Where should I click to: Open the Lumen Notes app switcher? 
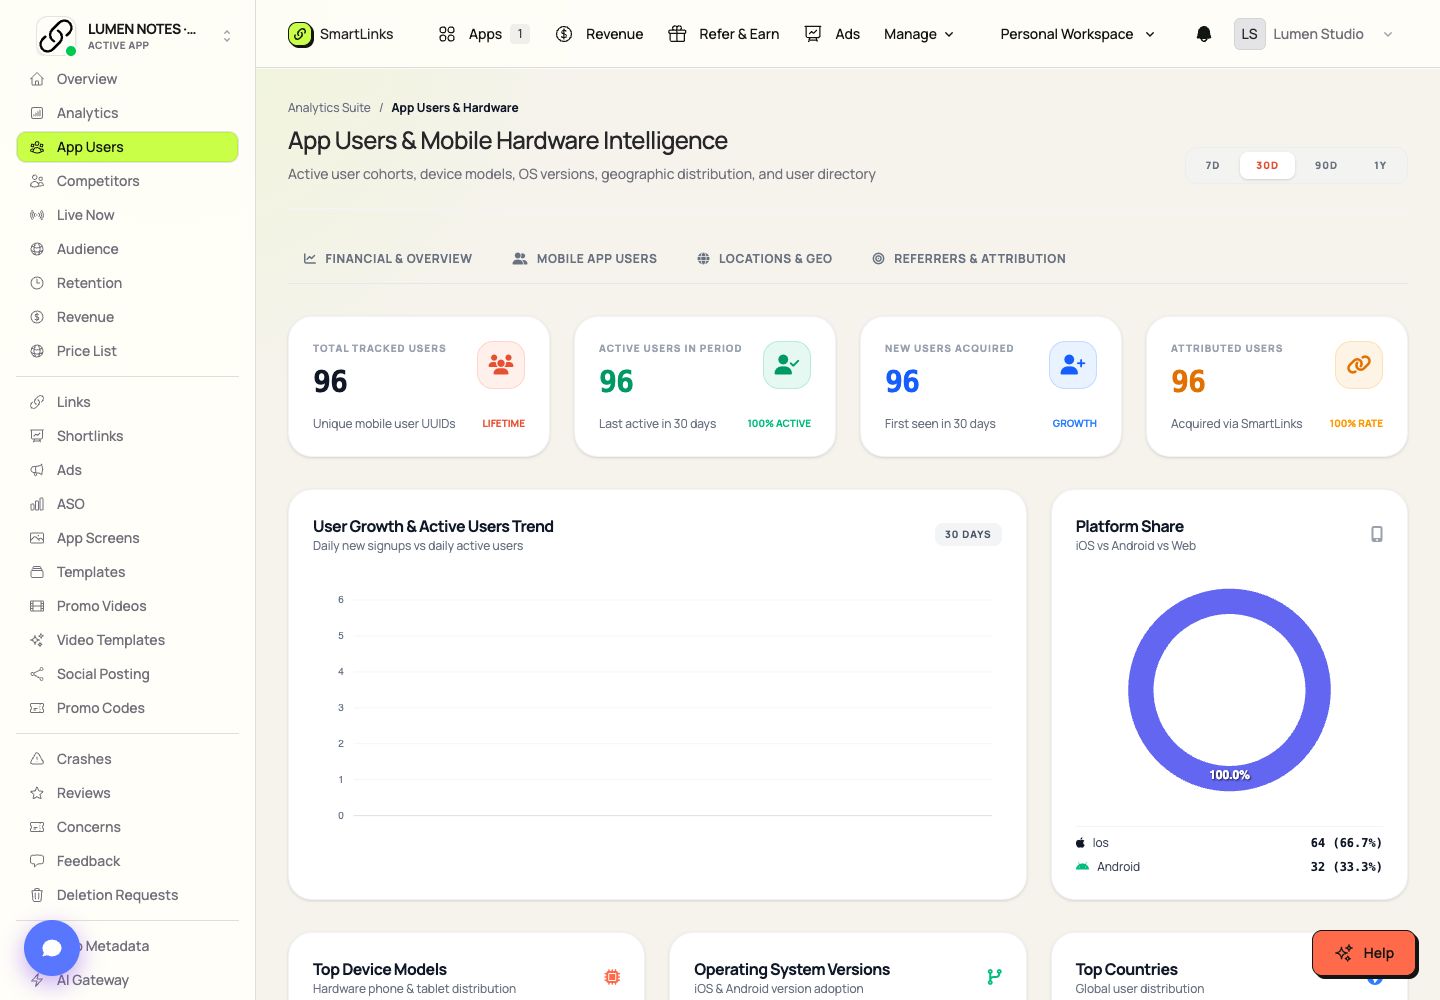pos(135,36)
